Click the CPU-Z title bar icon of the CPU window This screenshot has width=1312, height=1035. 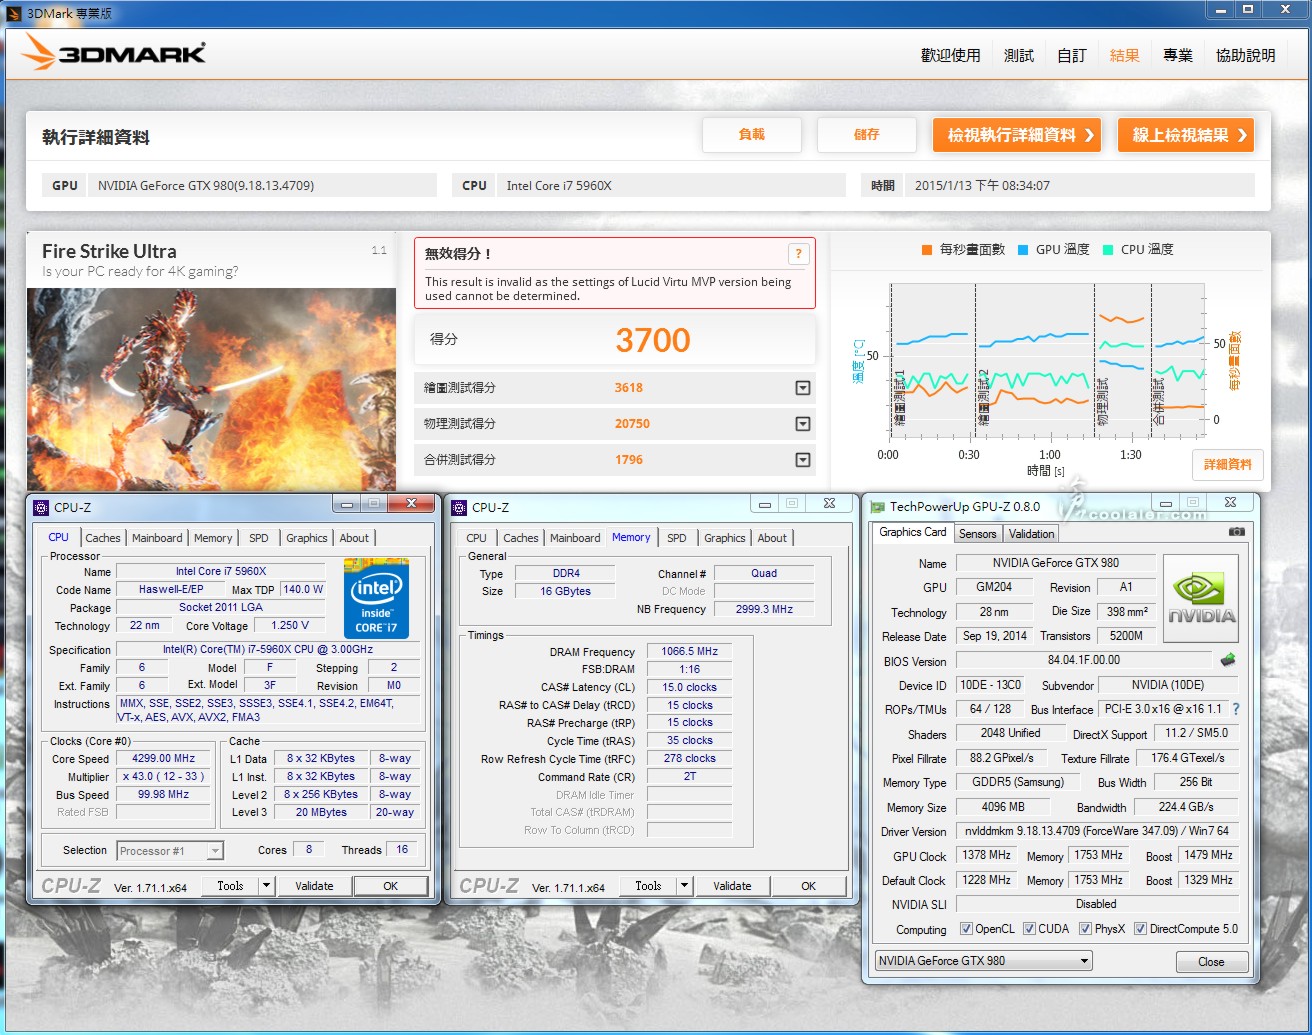click(x=41, y=507)
